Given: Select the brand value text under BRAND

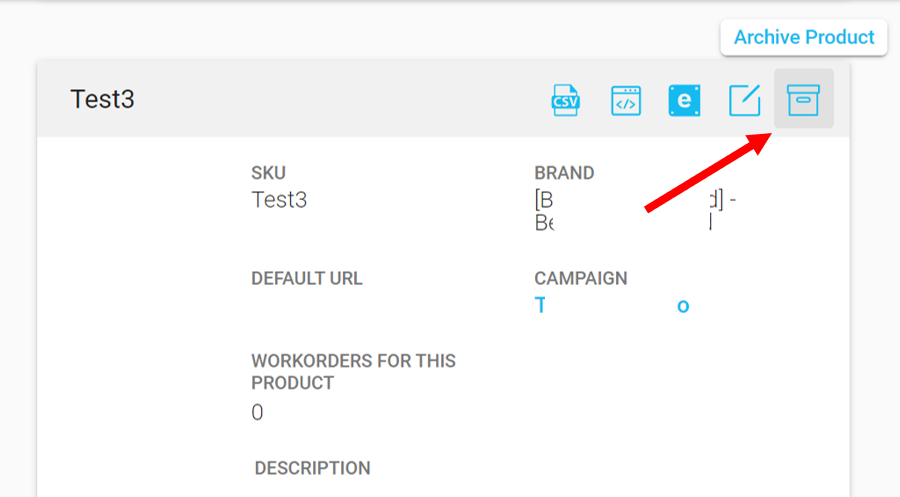Looking at the screenshot, I should 635,211.
